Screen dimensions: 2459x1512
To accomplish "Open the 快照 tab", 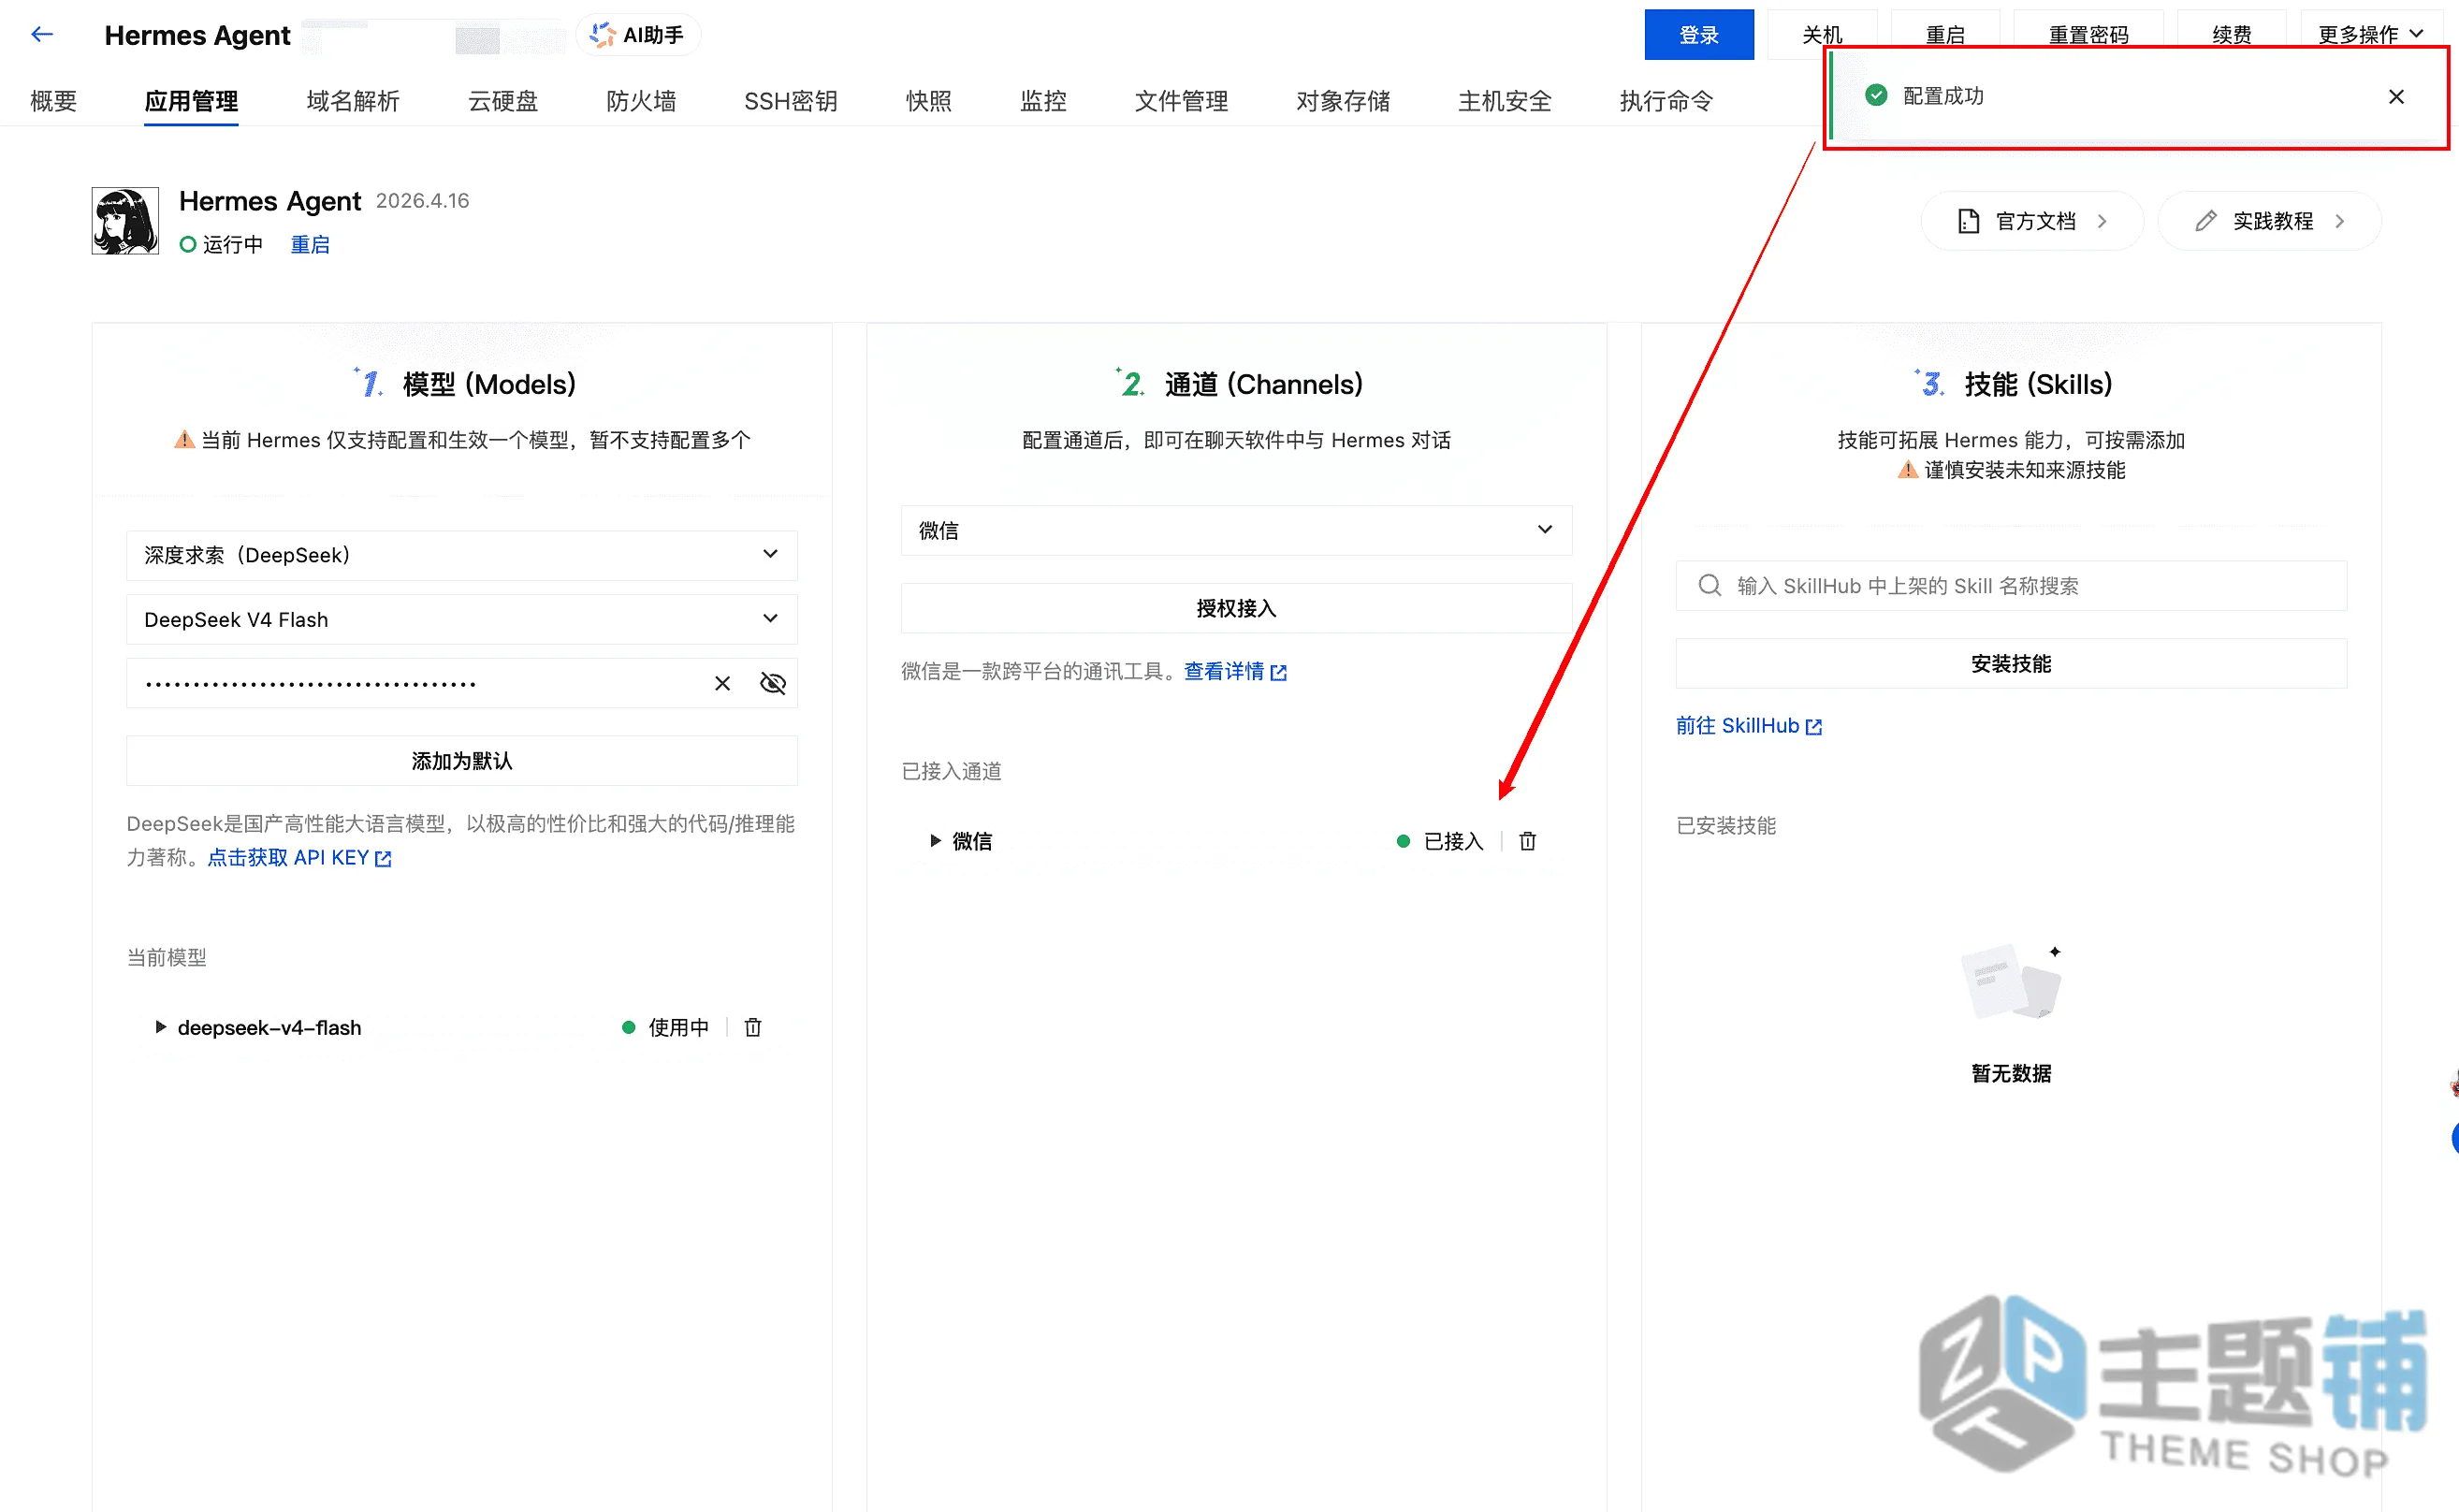I will tap(929, 101).
